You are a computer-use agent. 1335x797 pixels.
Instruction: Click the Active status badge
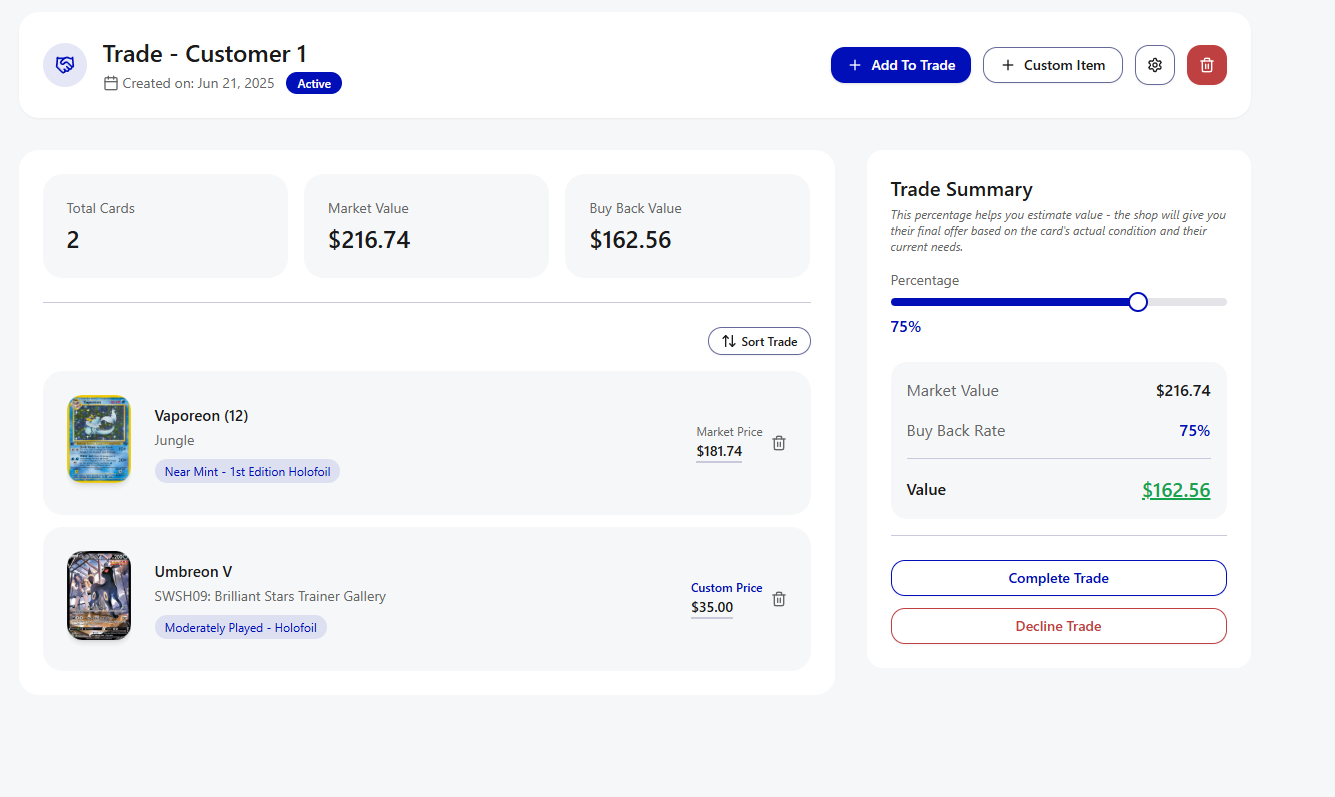pos(314,83)
